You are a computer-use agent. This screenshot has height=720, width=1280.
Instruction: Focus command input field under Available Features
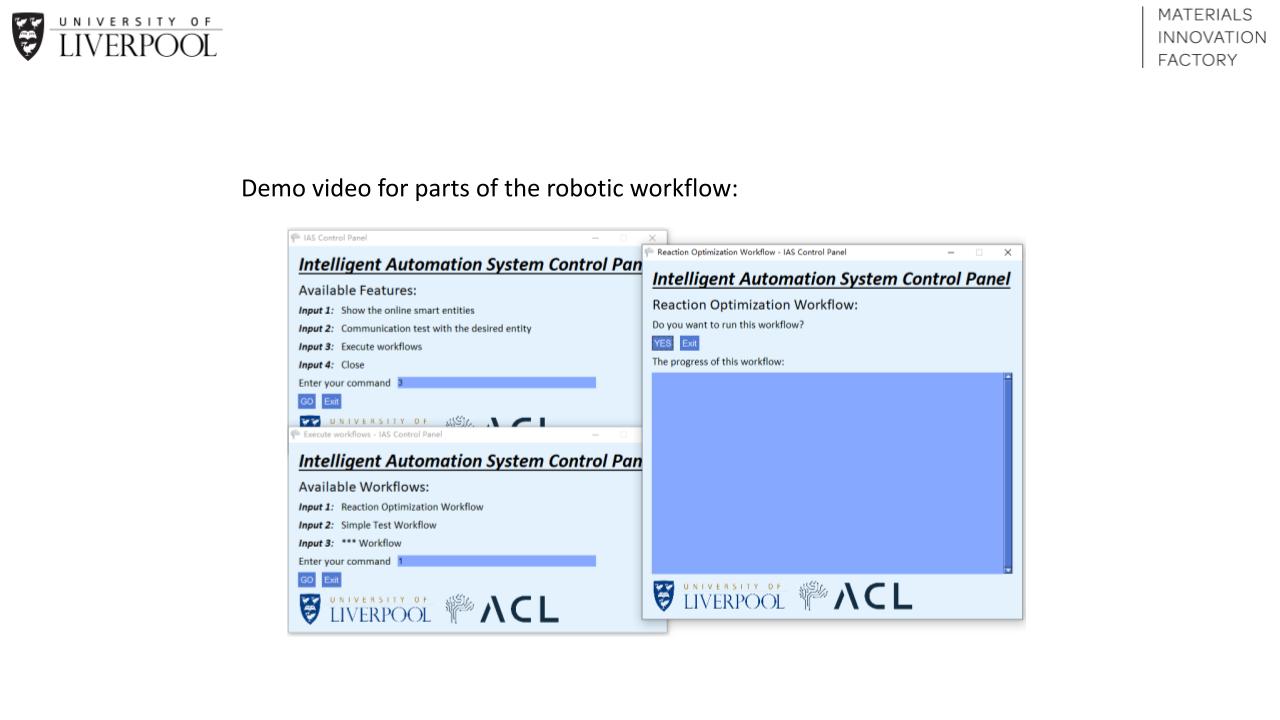[x=496, y=383]
